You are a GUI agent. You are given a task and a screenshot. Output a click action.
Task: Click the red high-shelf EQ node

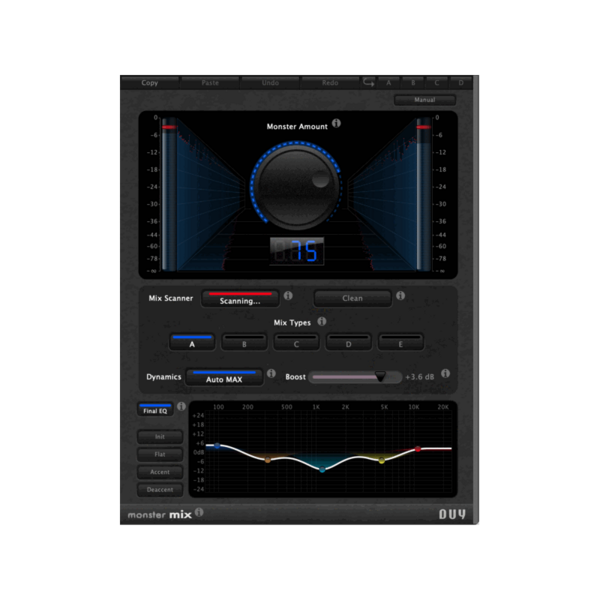point(418,449)
